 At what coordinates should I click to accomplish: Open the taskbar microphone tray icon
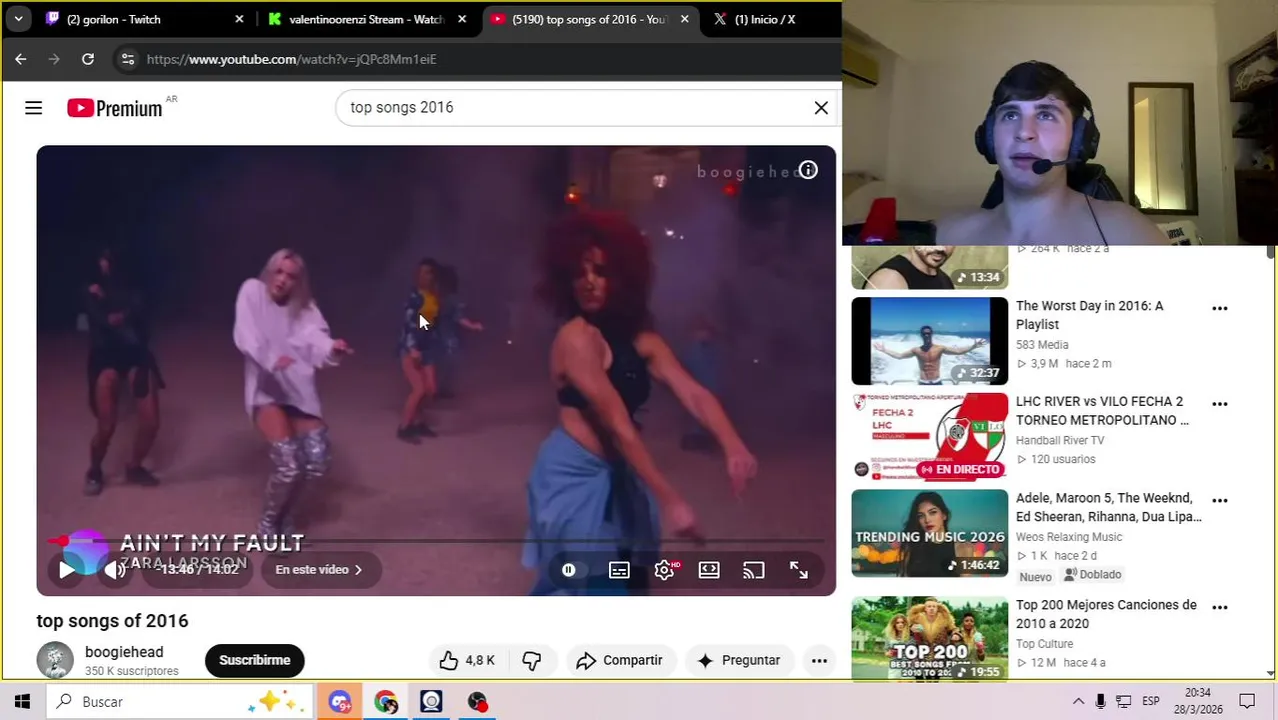[x=1101, y=702]
